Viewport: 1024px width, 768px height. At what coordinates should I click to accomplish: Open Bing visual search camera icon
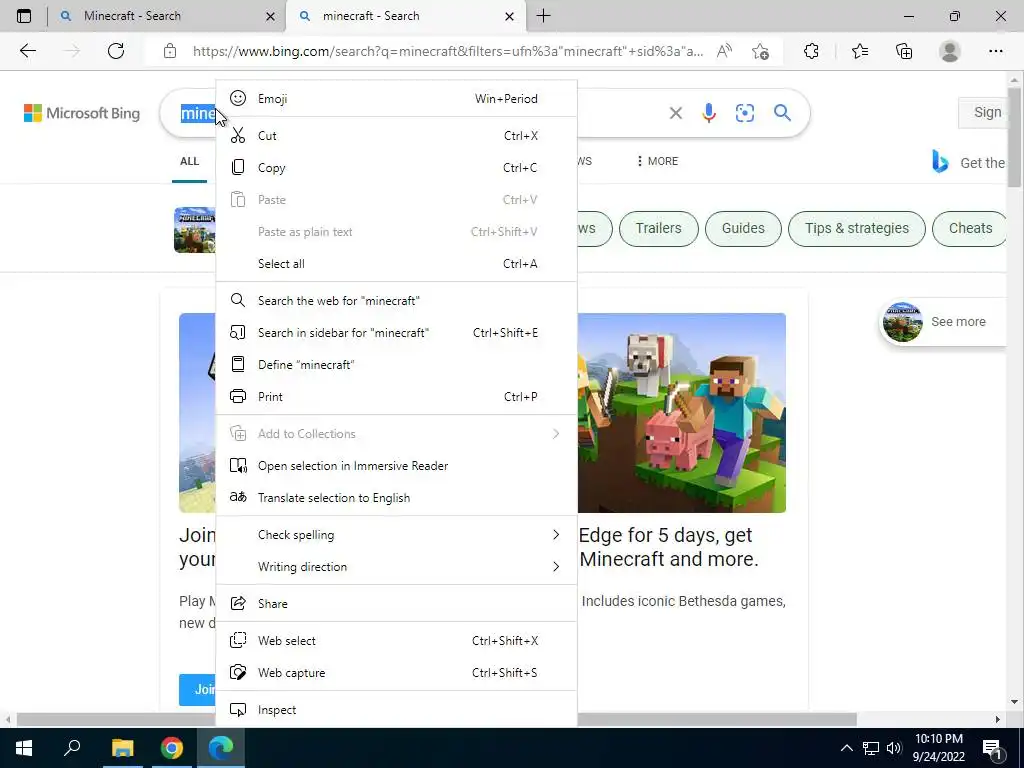click(x=744, y=113)
